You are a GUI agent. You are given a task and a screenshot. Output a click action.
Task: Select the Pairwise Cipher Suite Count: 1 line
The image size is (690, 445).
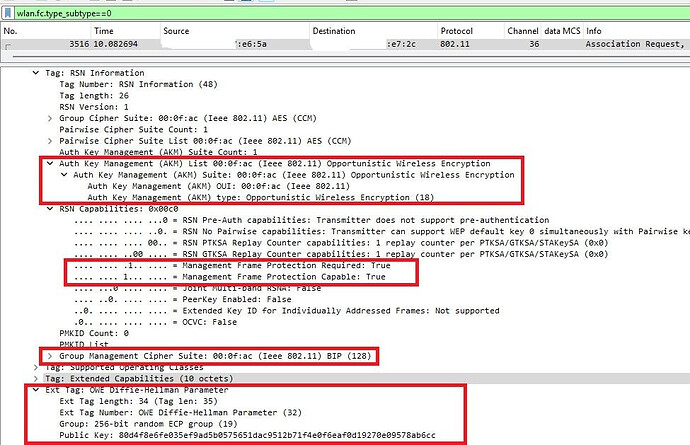pyautogui.click(x=133, y=129)
